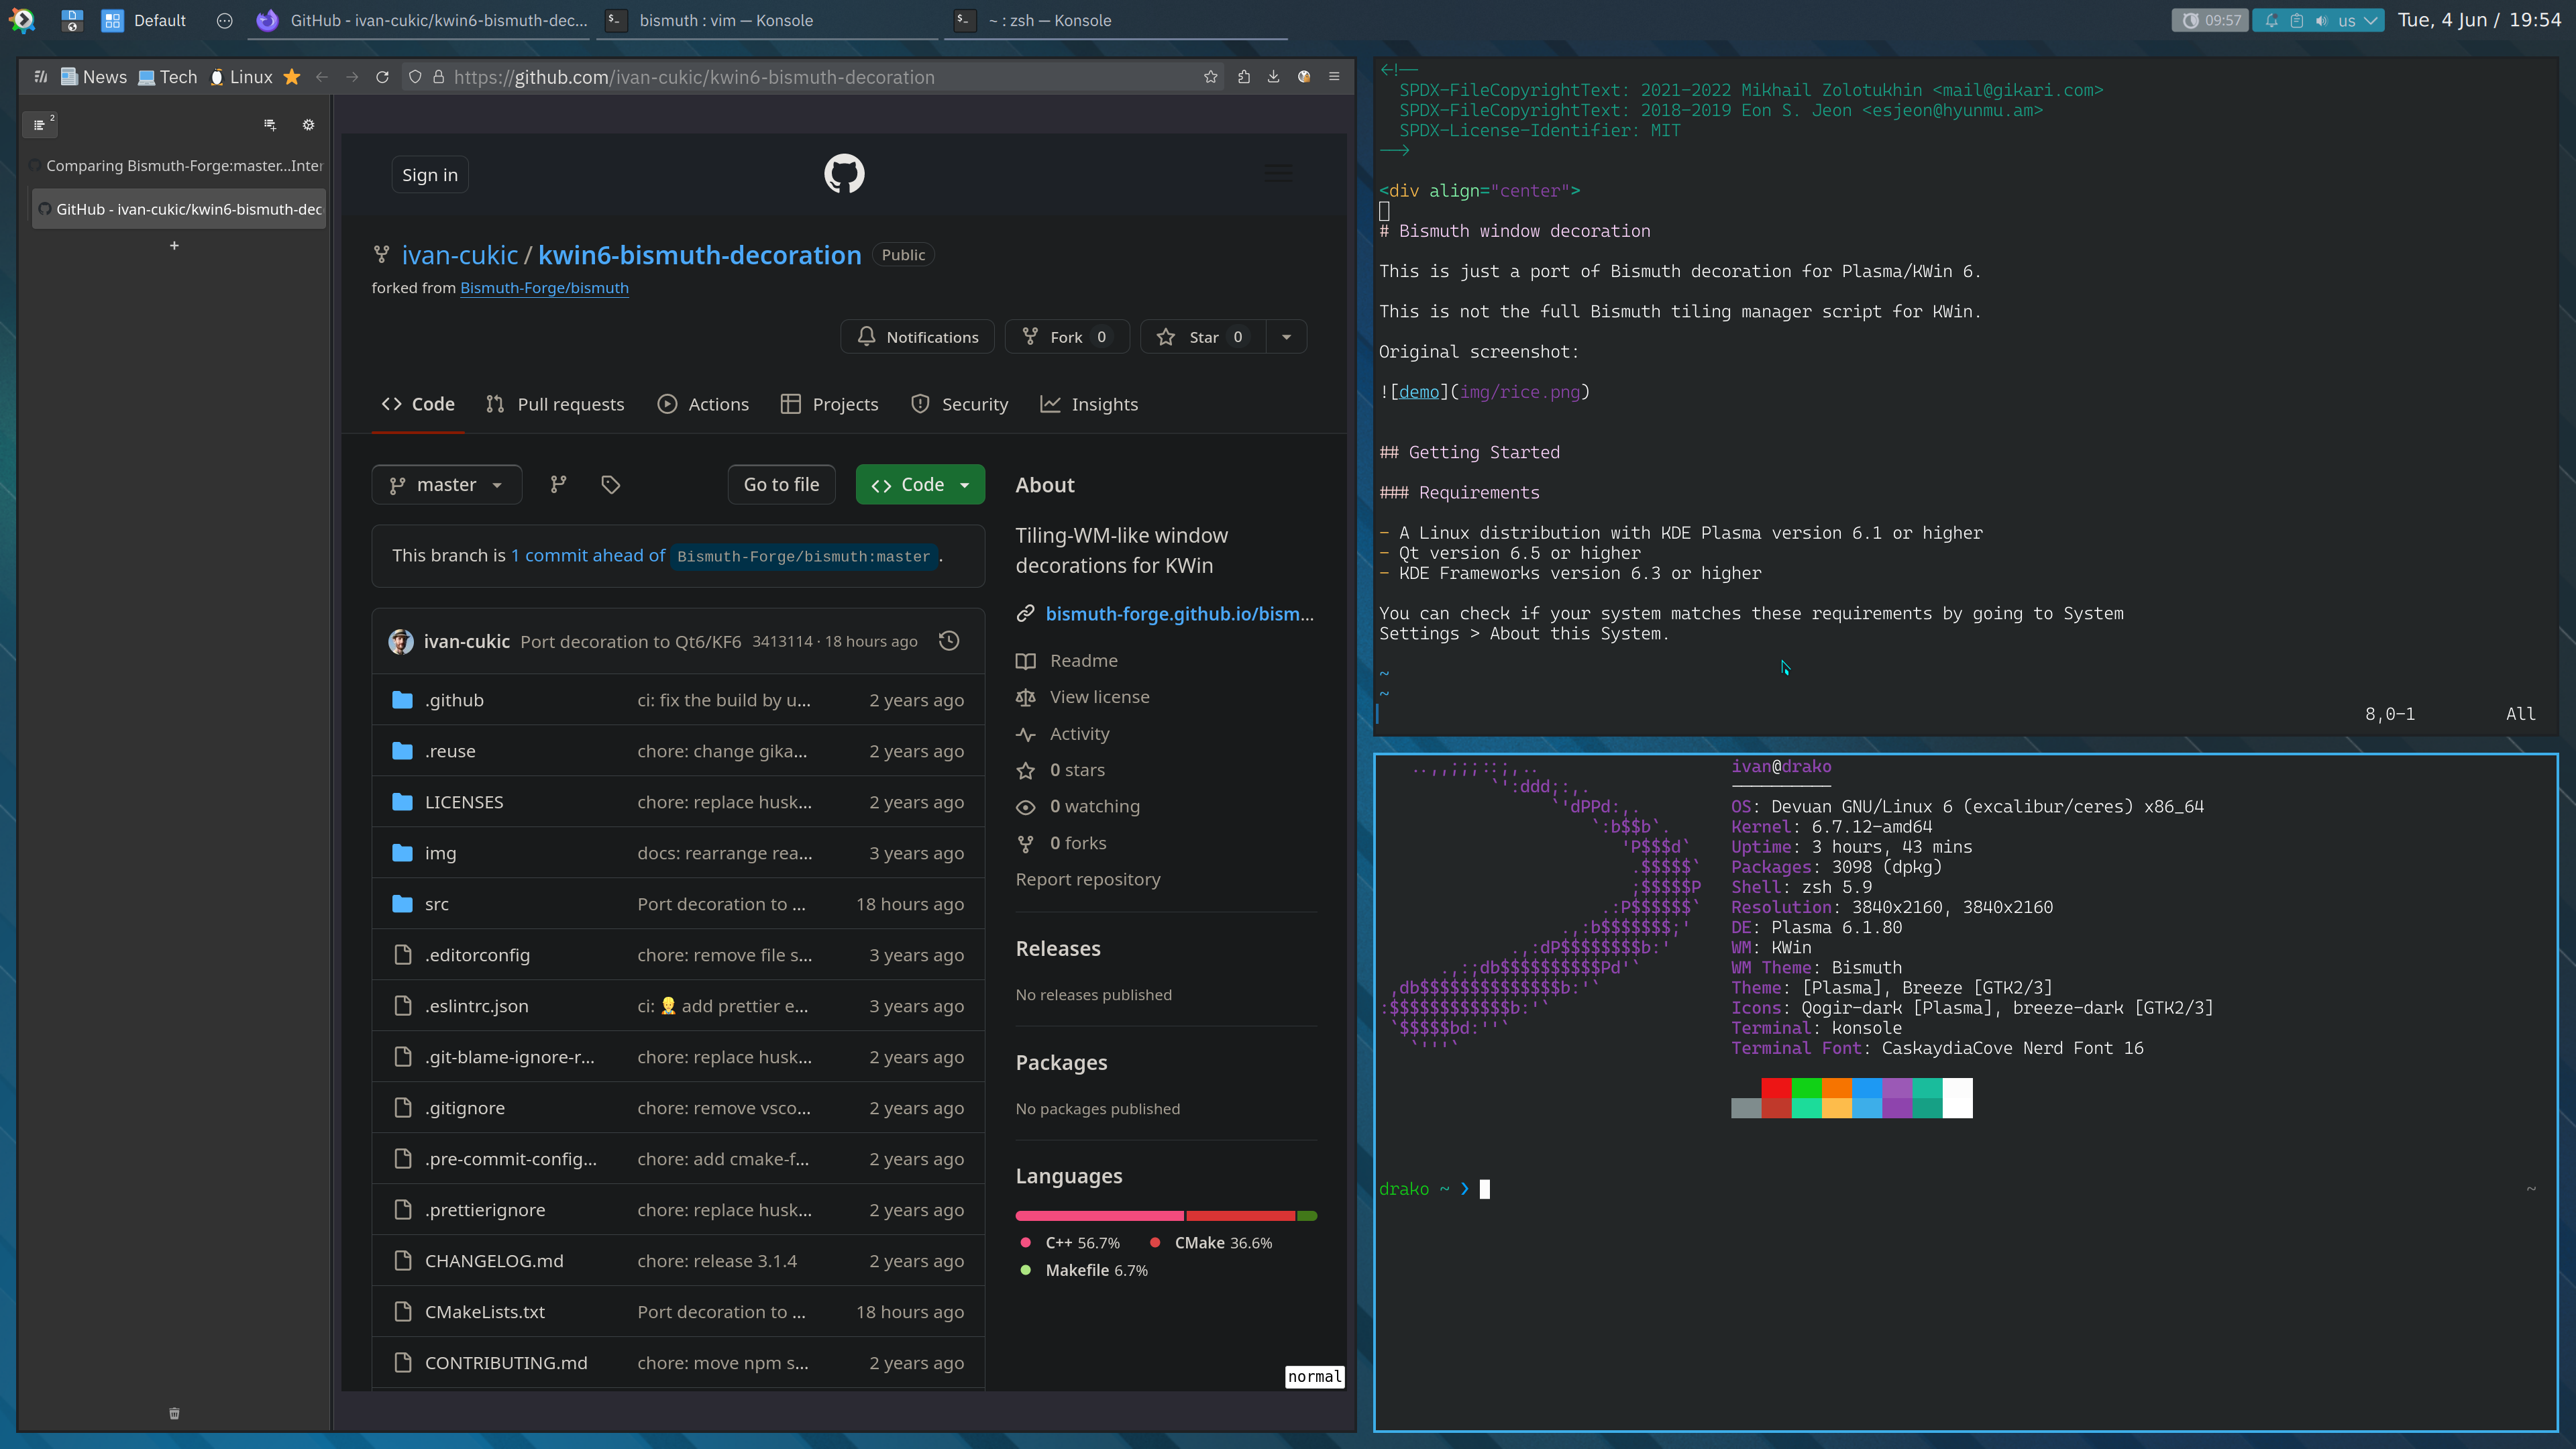
Task: Open the News bookmark folder
Action: point(94,77)
